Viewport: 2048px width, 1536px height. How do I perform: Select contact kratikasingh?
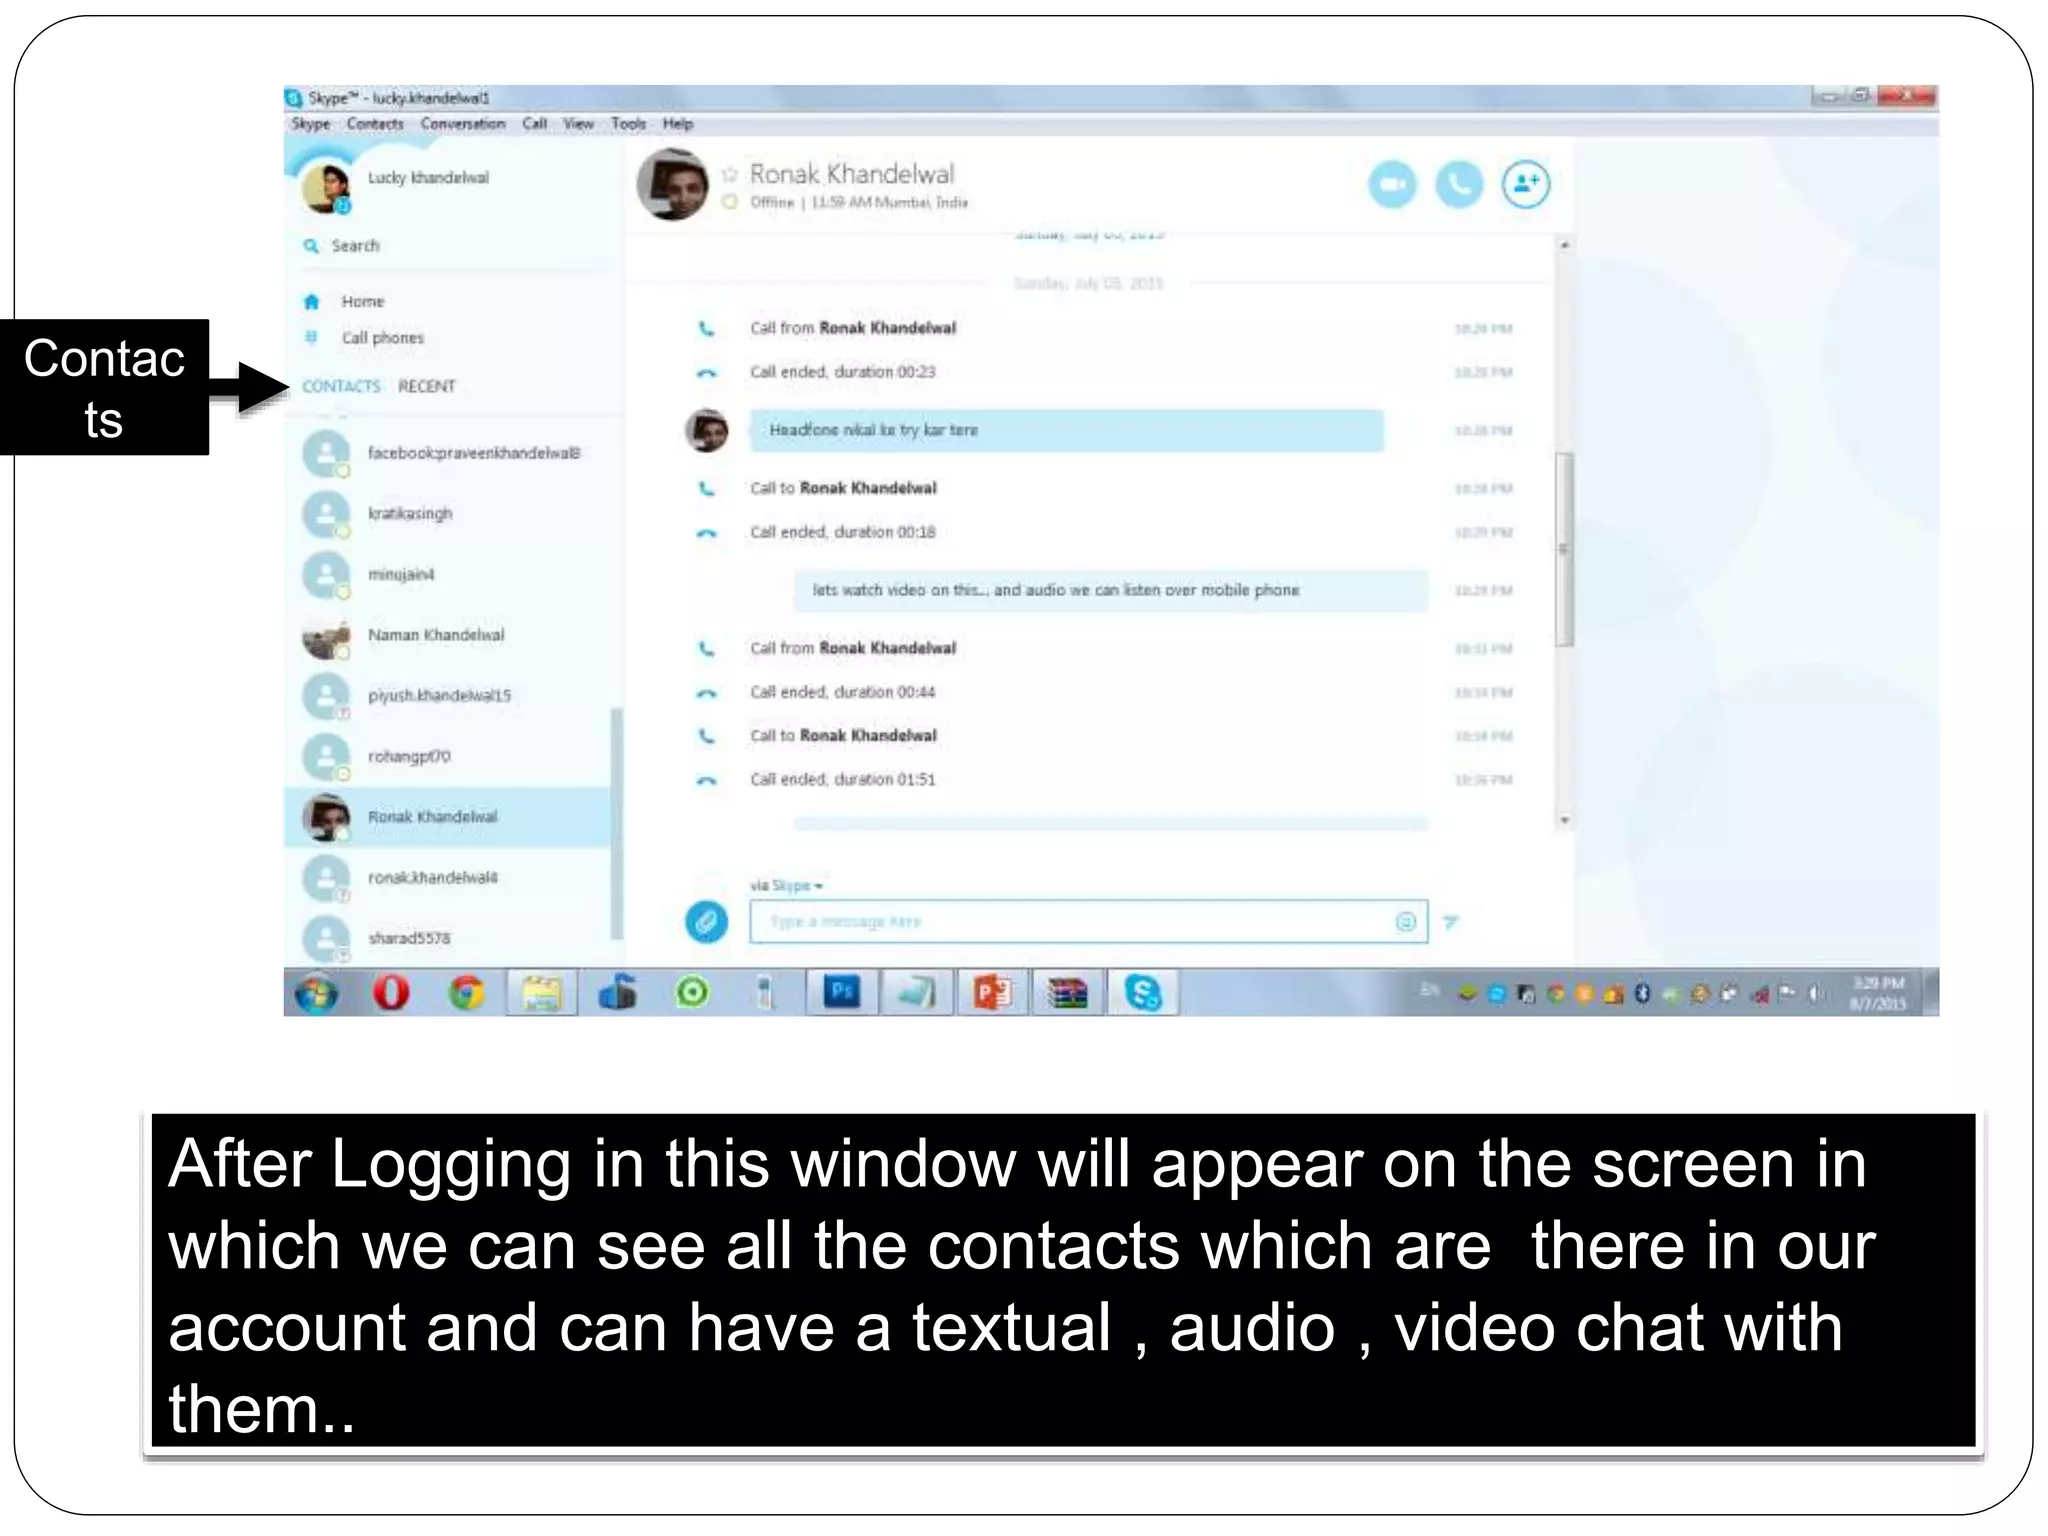tap(448, 513)
